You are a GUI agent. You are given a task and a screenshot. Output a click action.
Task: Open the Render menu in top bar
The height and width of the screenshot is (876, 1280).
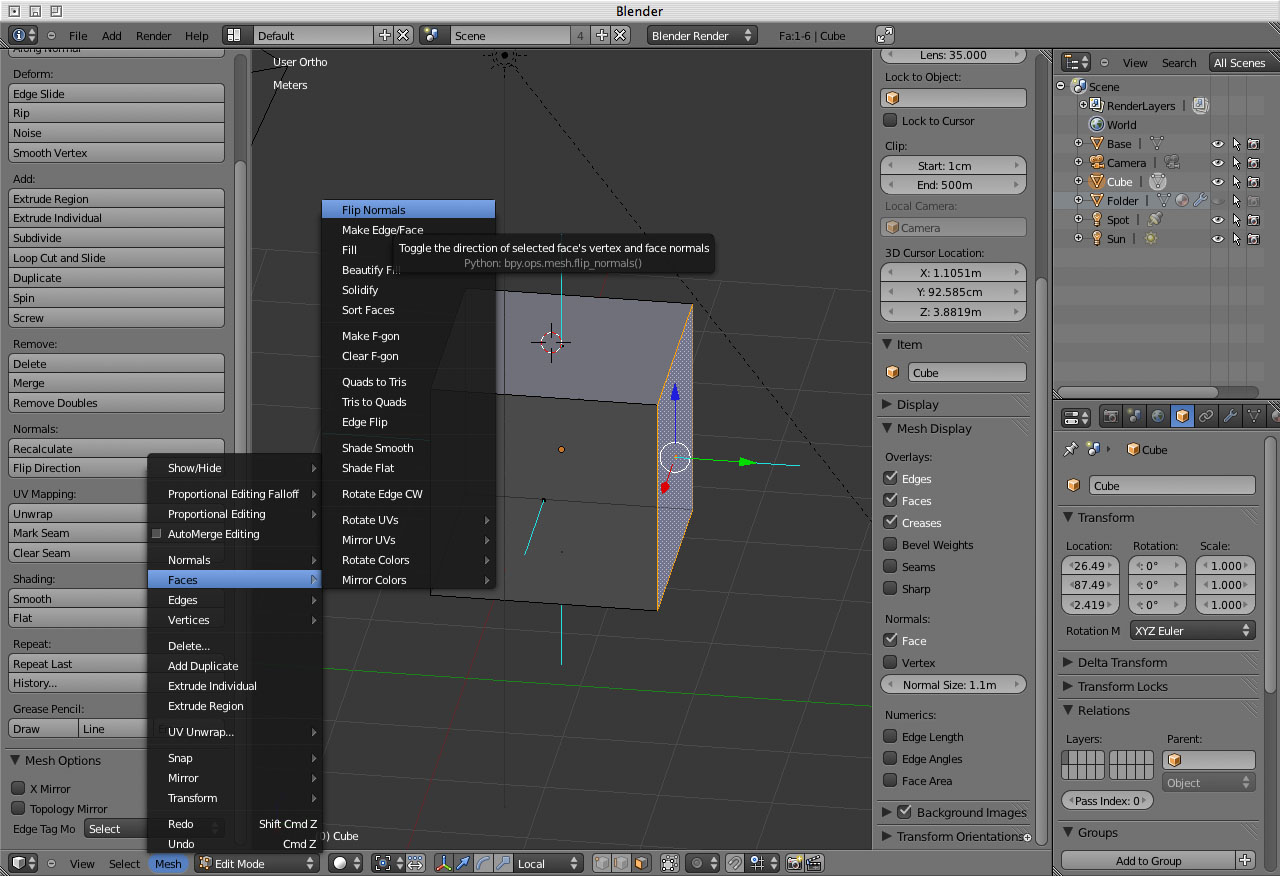[x=153, y=36]
